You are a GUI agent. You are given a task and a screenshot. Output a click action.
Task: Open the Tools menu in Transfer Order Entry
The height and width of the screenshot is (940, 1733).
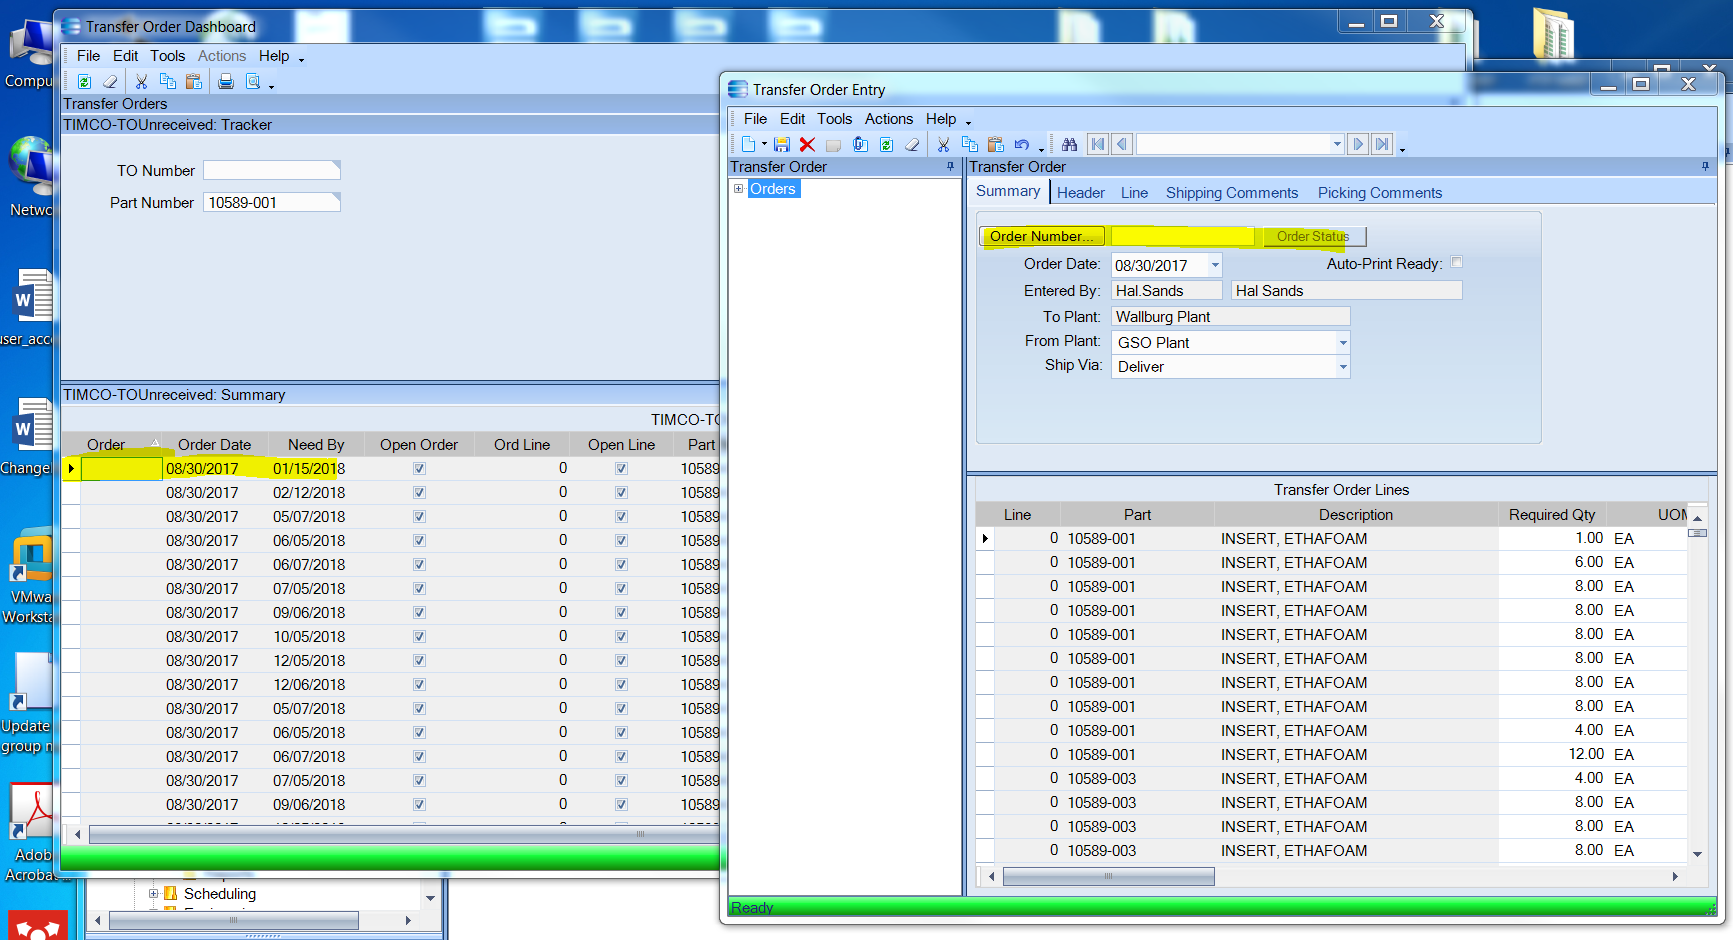click(834, 119)
